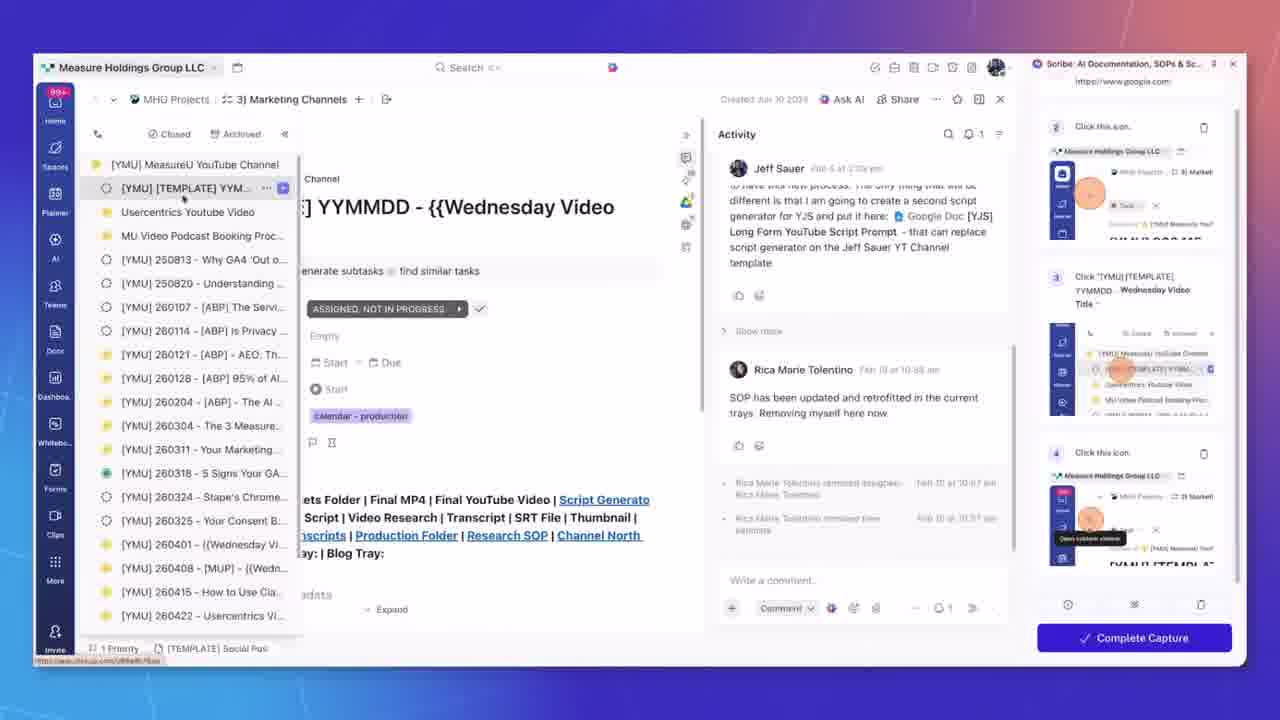Click the notification bell in the Activity panel
This screenshot has height=720, width=1280.
[x=968, y=133]
